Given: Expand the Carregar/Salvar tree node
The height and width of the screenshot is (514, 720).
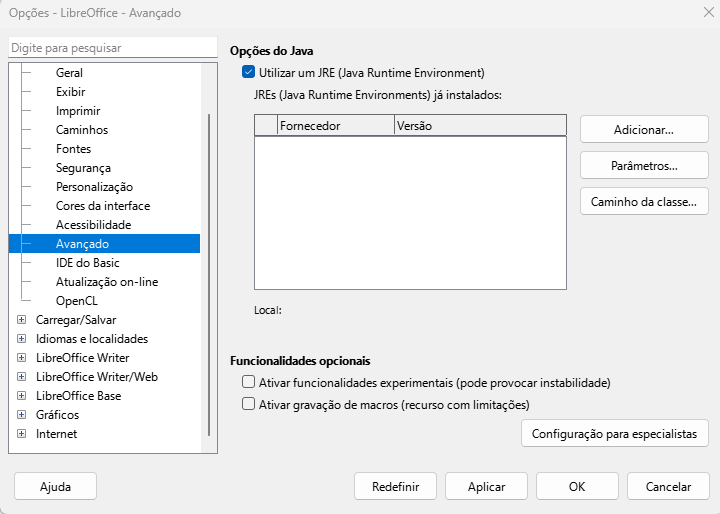Looking at the screenshot, I should [22, 319].
